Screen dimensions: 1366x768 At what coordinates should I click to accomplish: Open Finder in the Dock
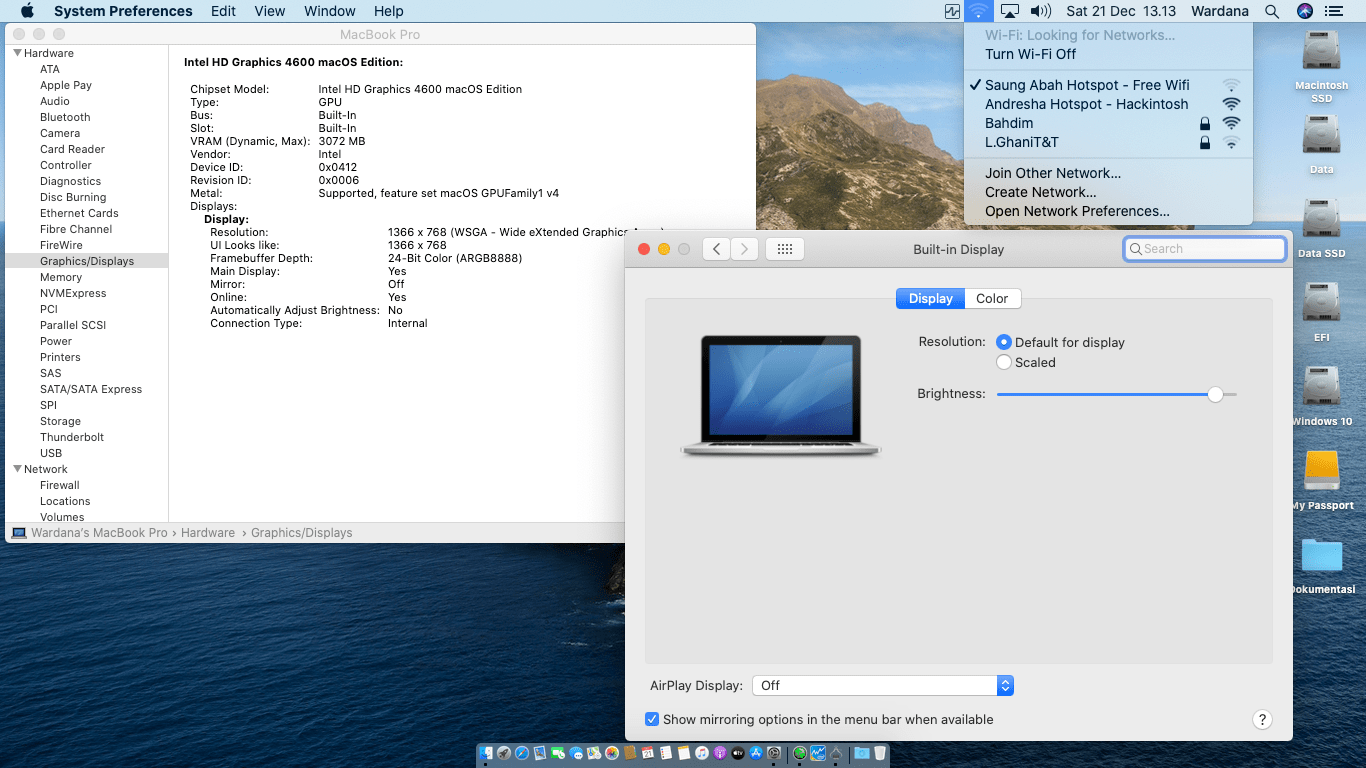486,753
